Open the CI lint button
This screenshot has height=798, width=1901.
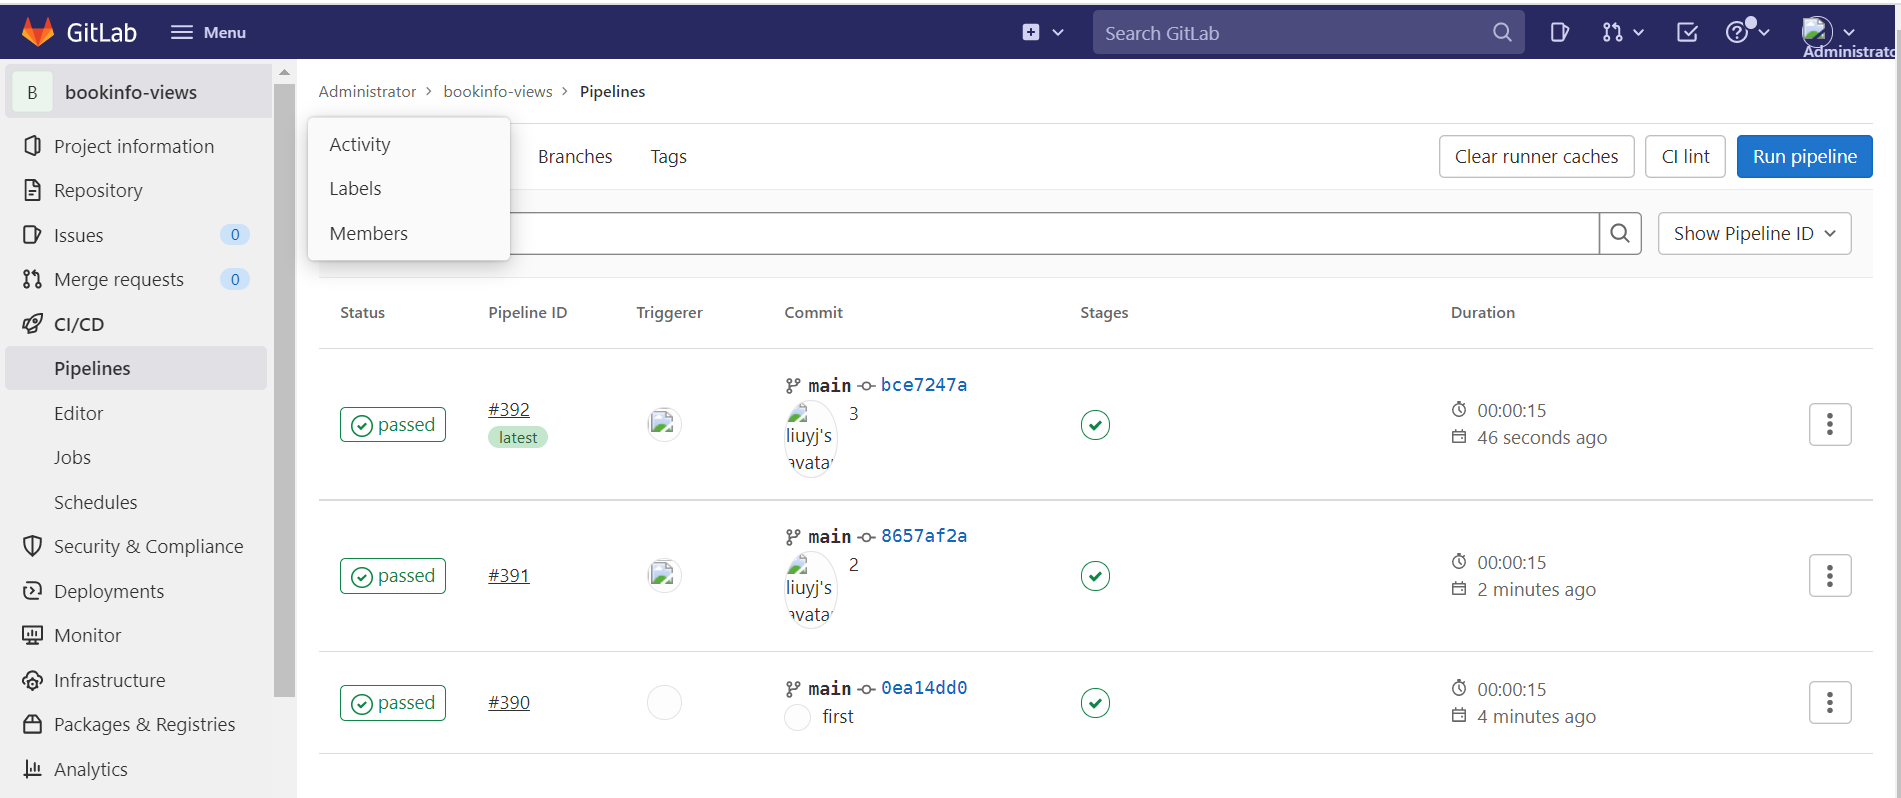[x=1685, y=156]
